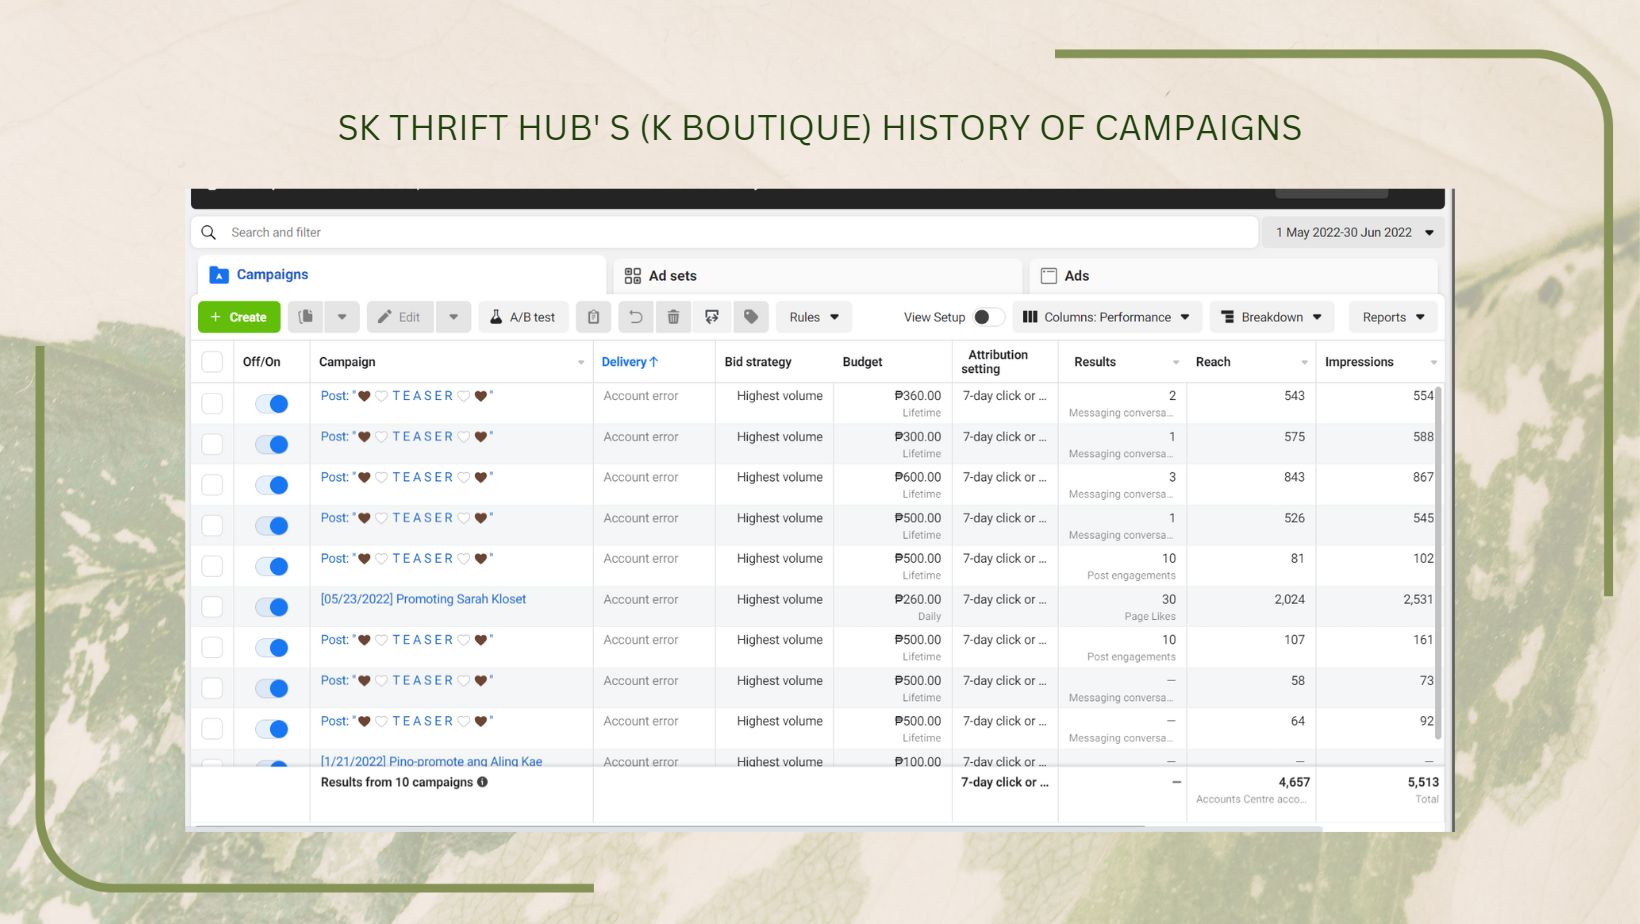This screenshot has height=924, width=1640.
Task: Expand the Rules dropdown
Action: (814, 317)
